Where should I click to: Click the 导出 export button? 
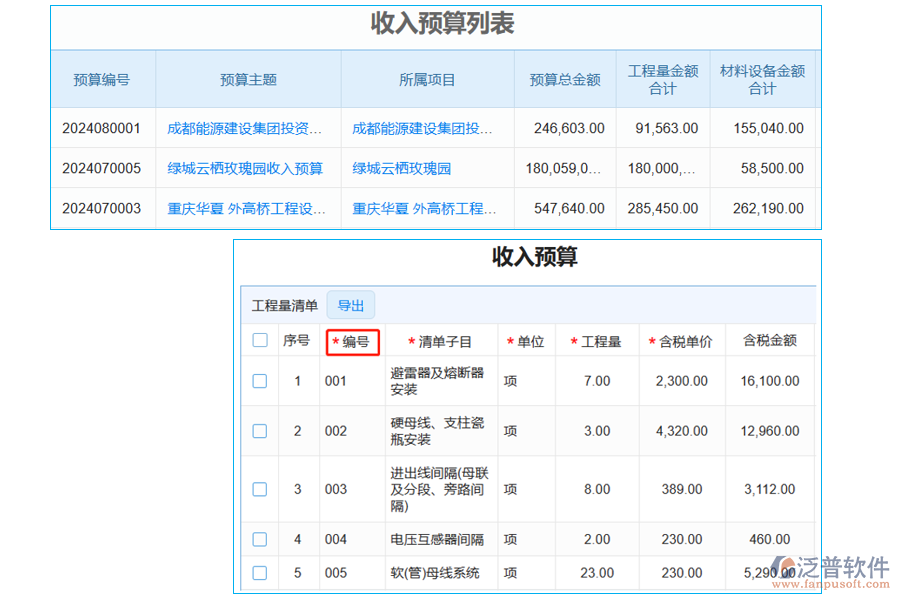pyautogui.click(x=351, y=305)
